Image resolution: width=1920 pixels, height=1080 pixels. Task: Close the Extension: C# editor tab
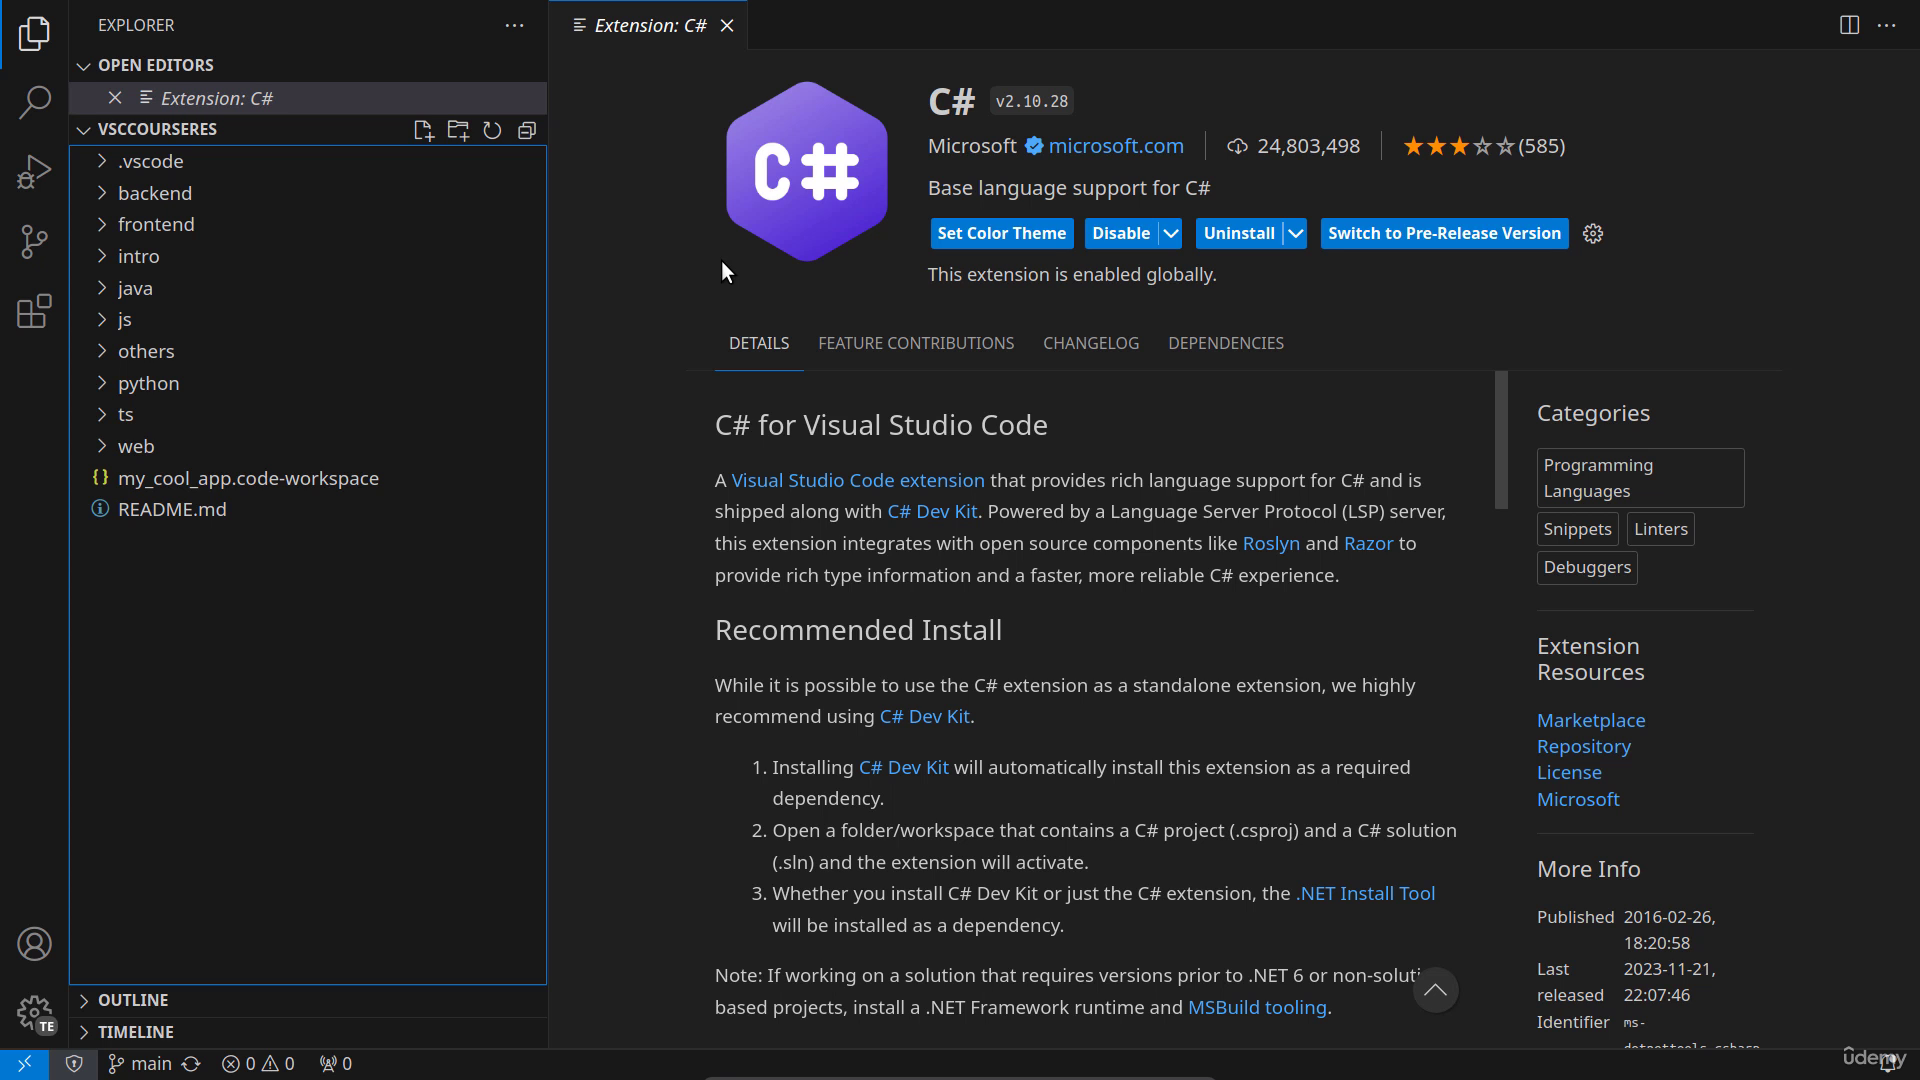click(727, 25)
